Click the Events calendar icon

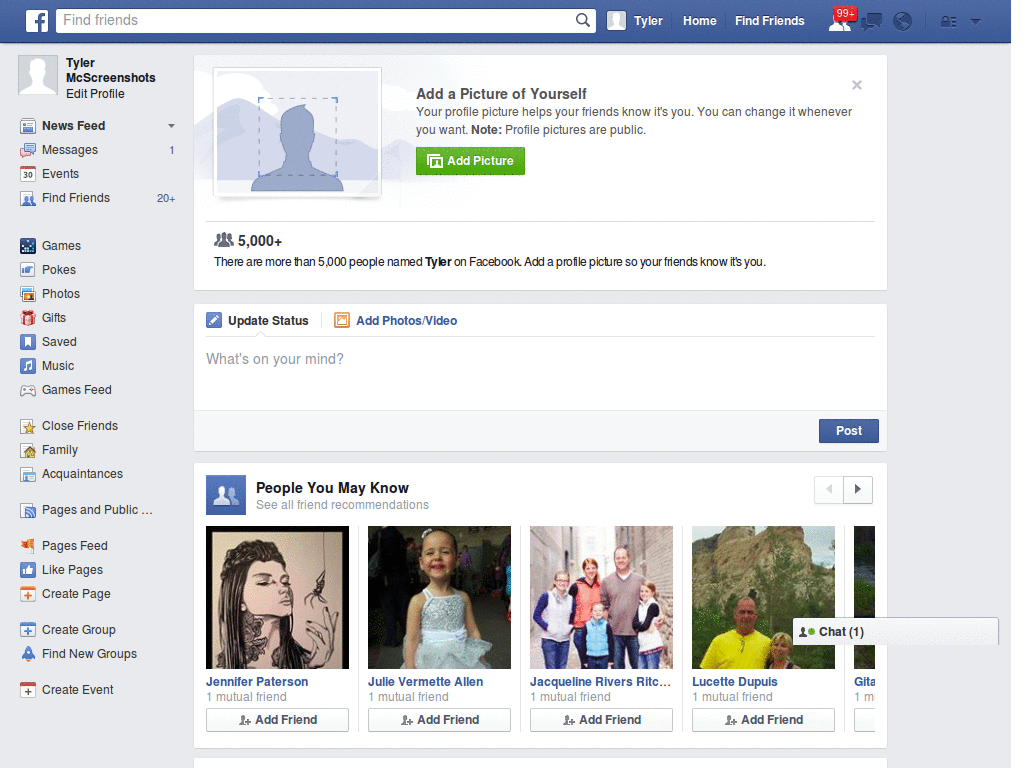pos(27,174)
